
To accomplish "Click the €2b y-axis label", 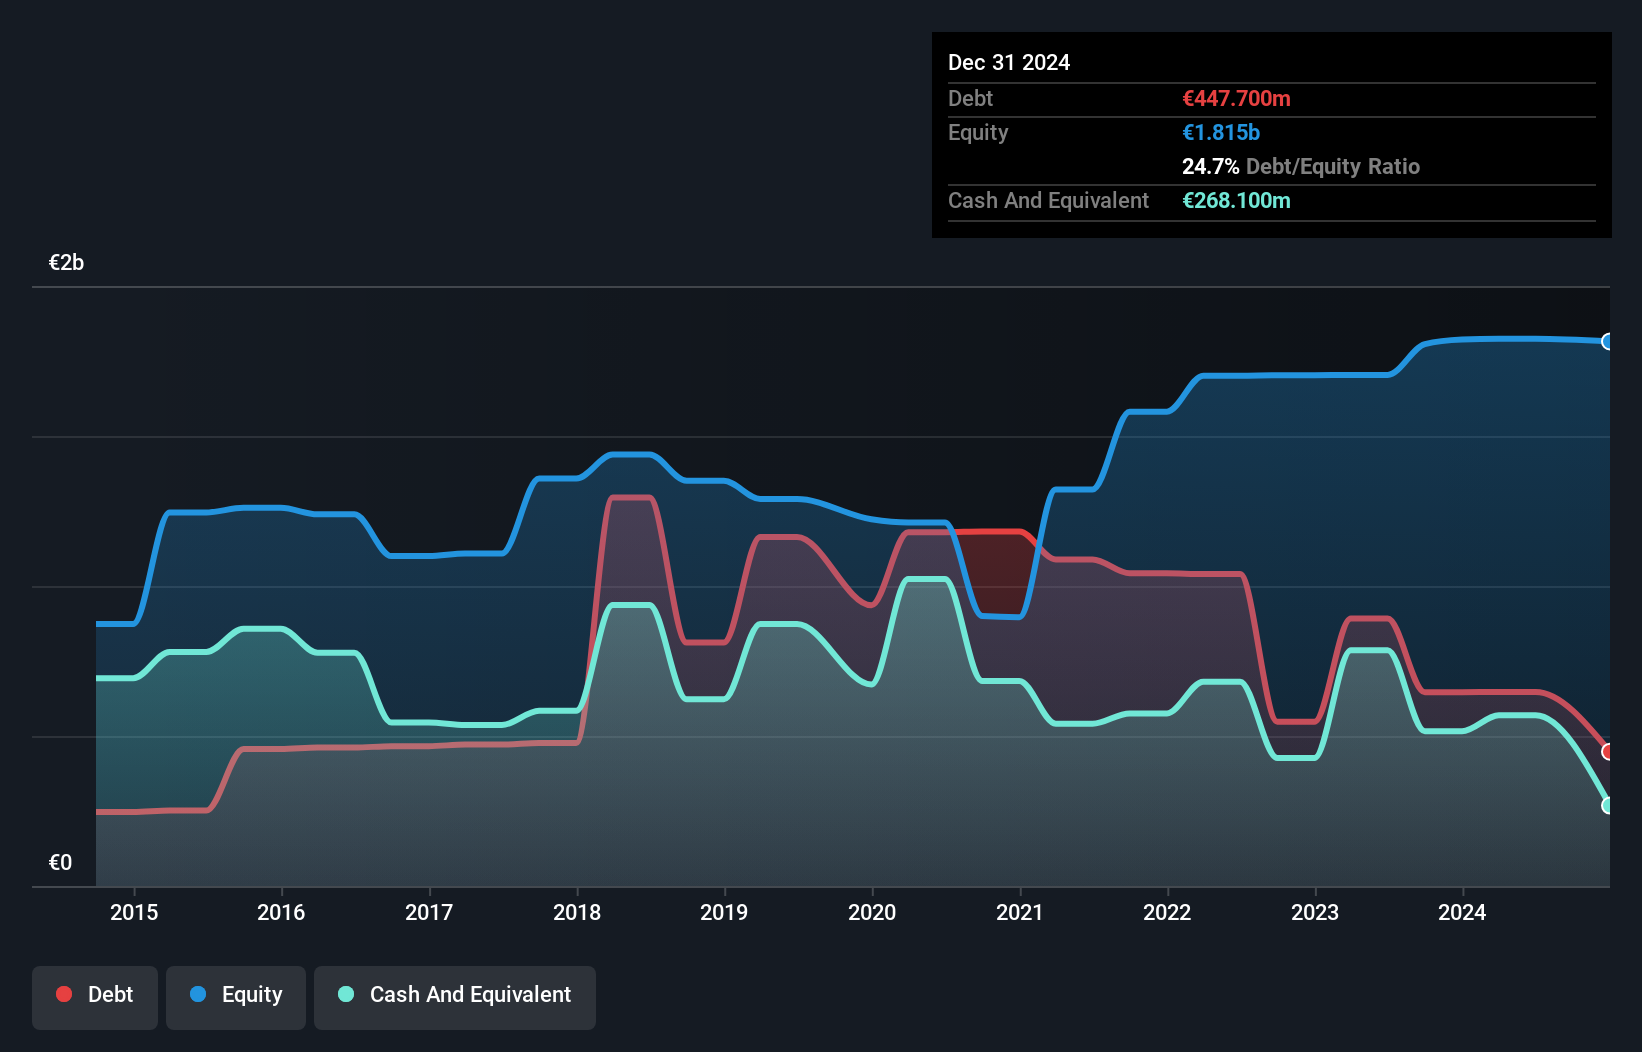I will [x=66, y=263].
